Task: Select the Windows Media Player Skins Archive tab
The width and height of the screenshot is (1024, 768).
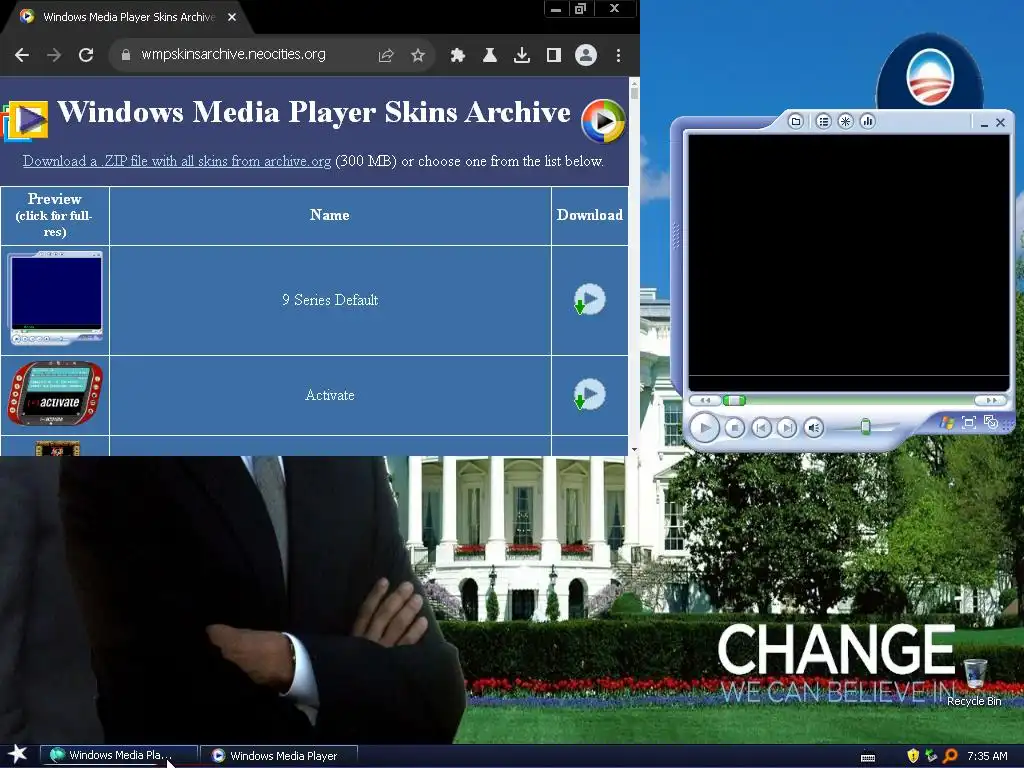Action: pyautogui.click(x=127, y=17)
